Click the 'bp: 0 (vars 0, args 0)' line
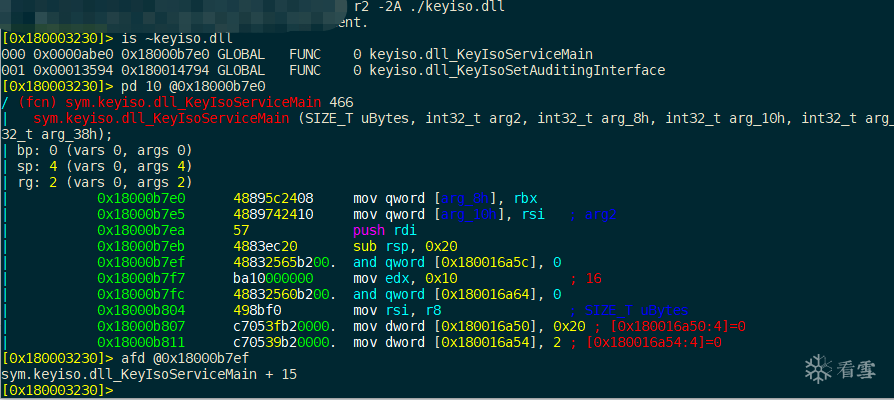The image size is (894, 400). [104, 150]
